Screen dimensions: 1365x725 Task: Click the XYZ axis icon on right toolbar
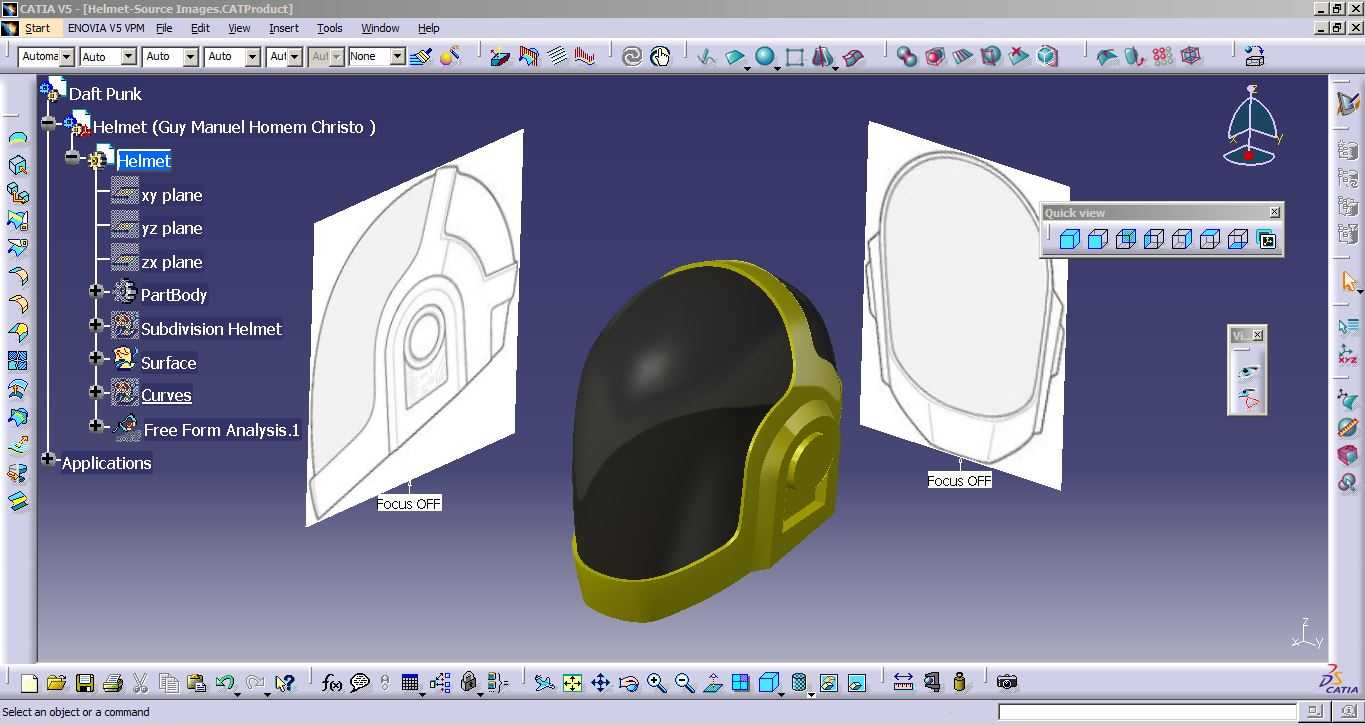tap(1348, 355)
